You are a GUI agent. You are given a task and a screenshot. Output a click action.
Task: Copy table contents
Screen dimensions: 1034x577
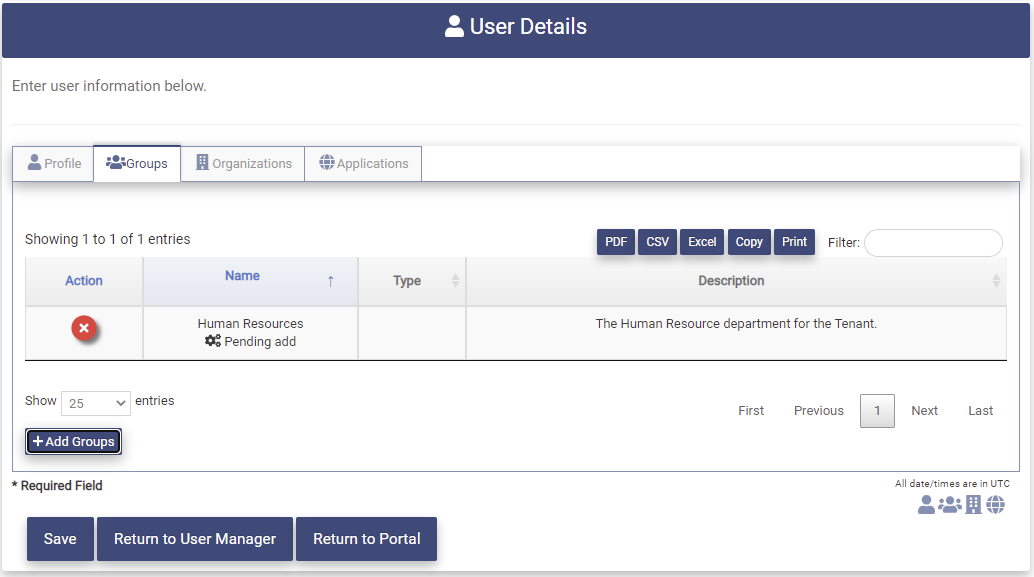point(749,242)
